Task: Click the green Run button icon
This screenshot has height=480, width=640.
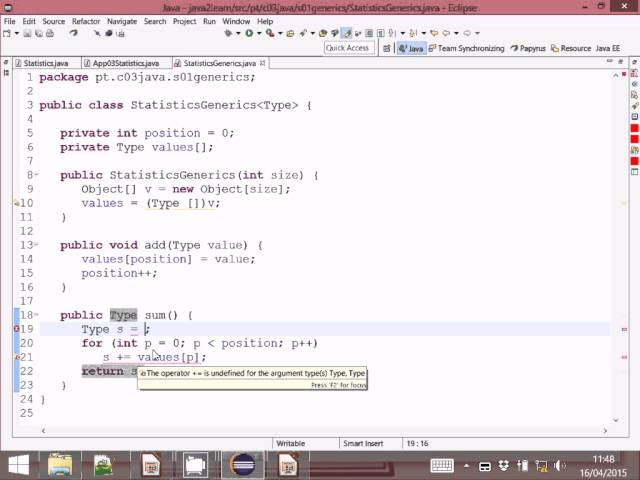Action: (x=249, y=33)
